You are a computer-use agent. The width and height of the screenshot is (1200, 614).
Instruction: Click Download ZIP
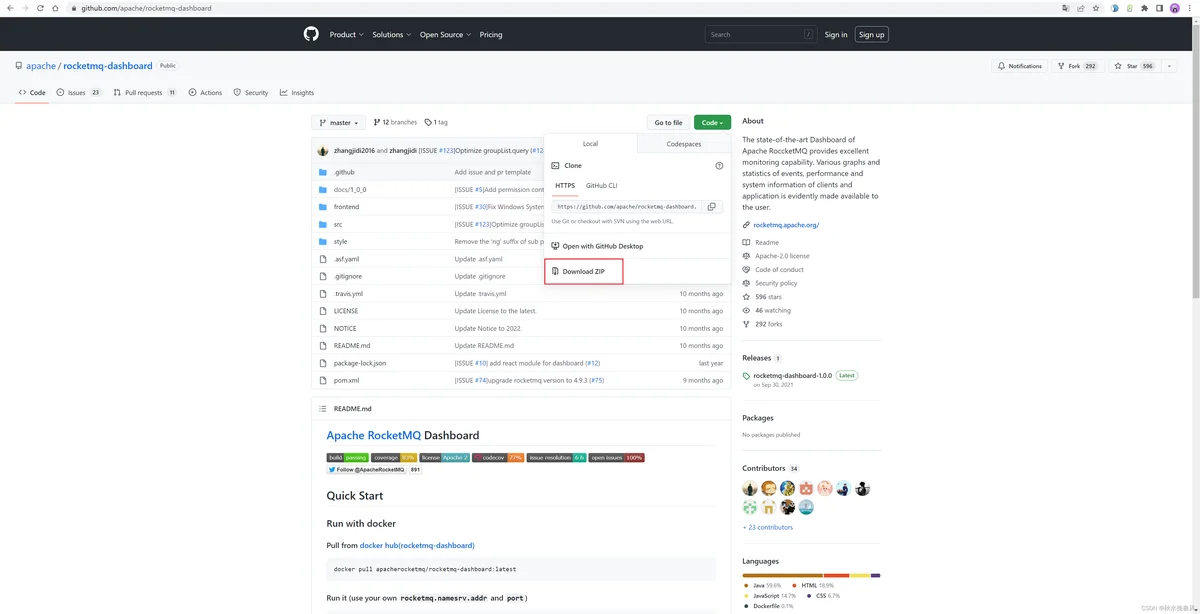(583, 271)
